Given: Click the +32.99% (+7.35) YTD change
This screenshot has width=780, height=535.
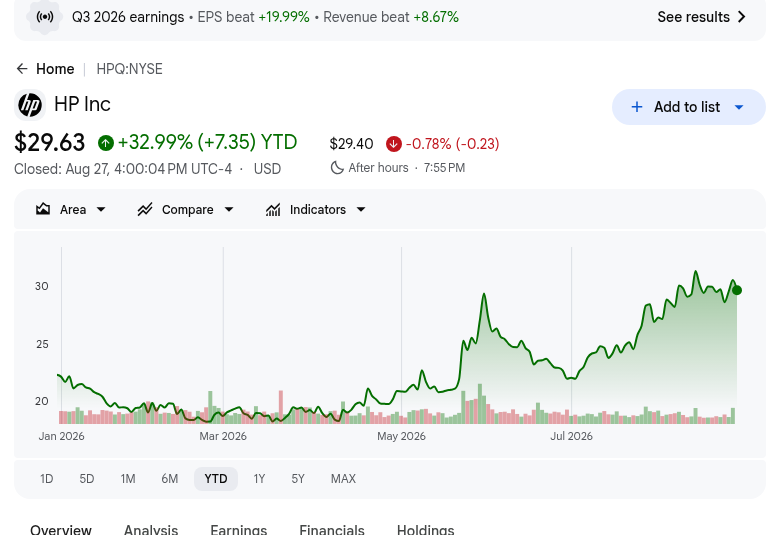Looking at the screenshot, I should coord(207,142).
